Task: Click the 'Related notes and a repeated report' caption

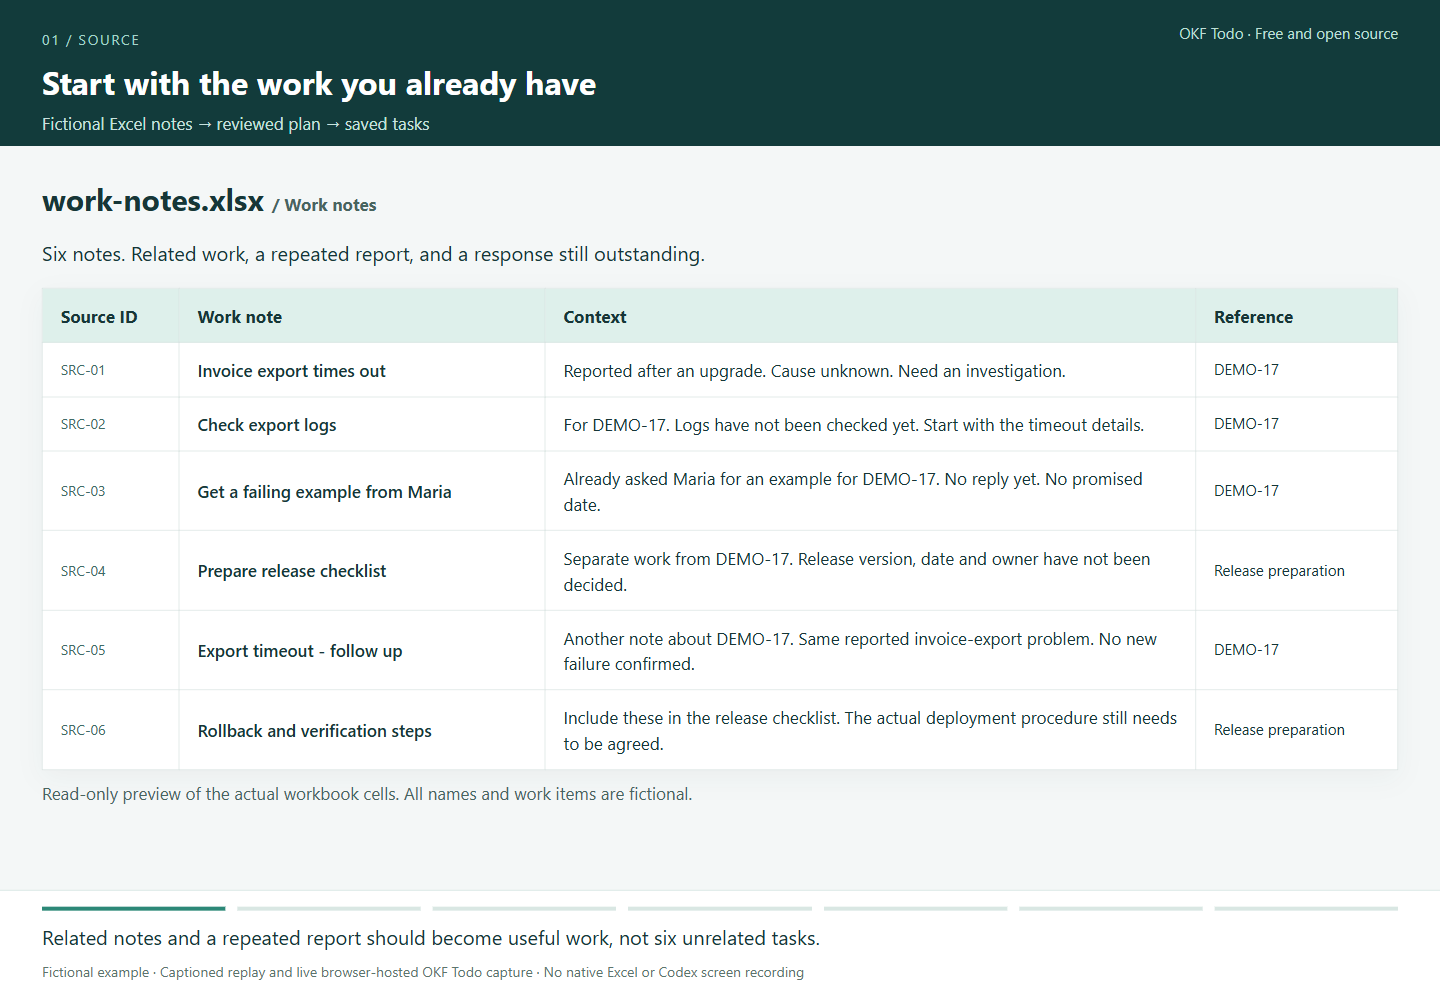Action: point(431,938)
